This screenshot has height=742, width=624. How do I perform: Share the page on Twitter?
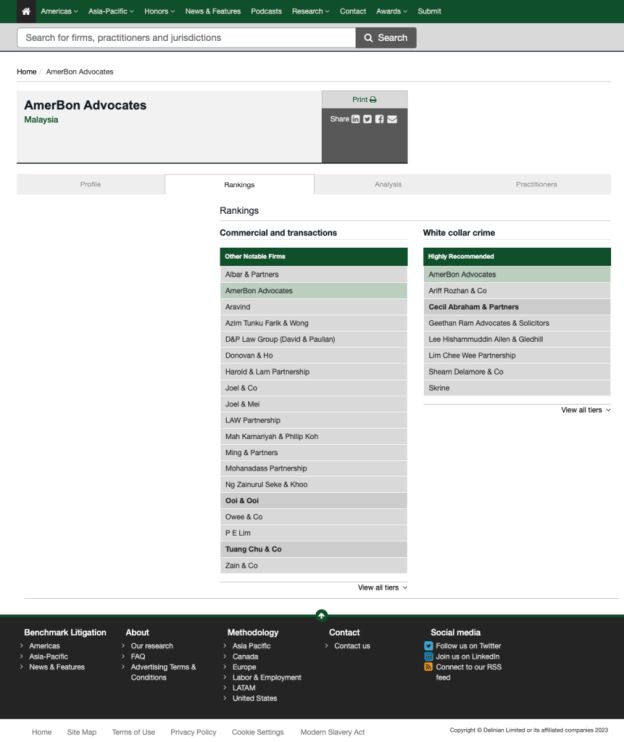tap(367, 119)
